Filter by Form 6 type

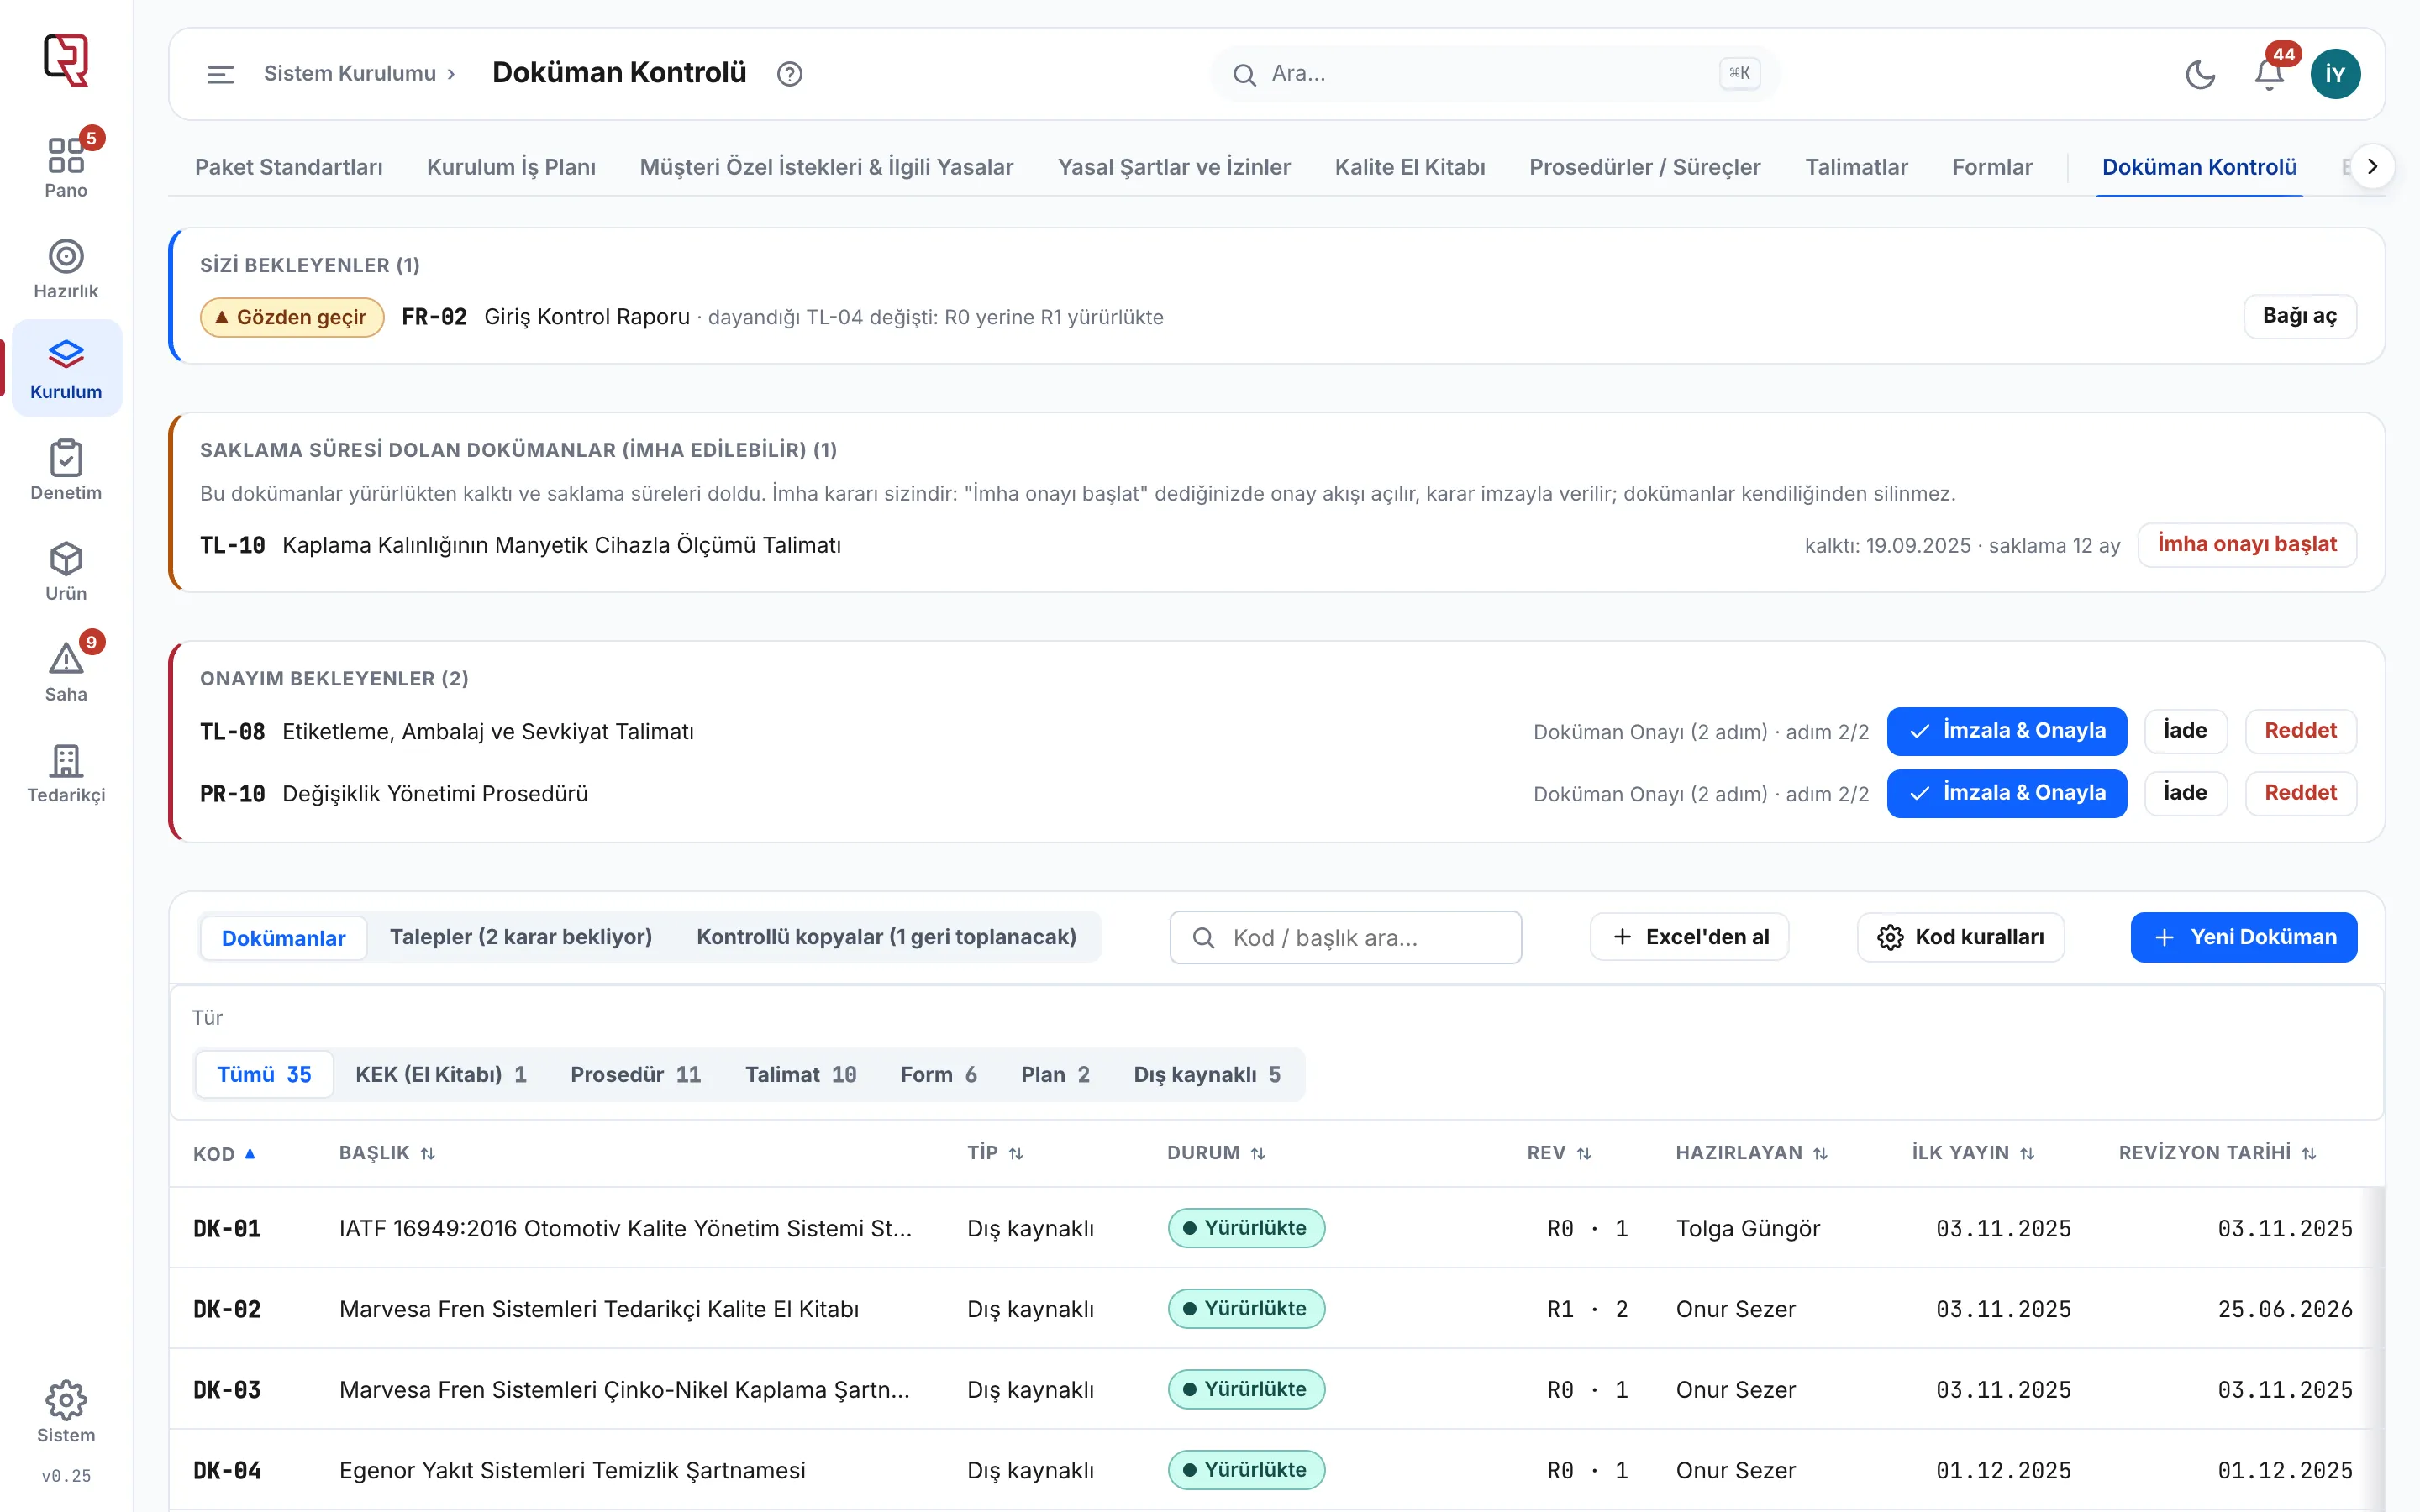coord(938,1074)
